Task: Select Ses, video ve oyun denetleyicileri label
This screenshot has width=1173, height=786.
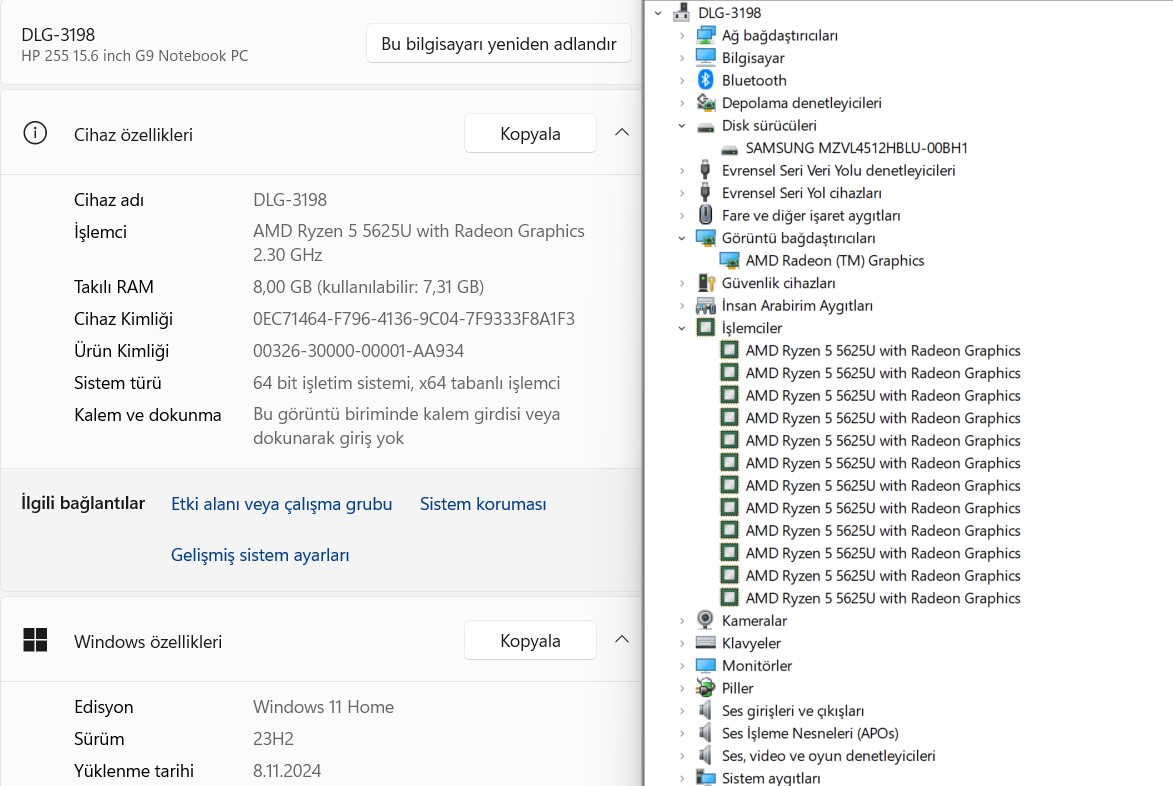Action: tap(829, 755)
